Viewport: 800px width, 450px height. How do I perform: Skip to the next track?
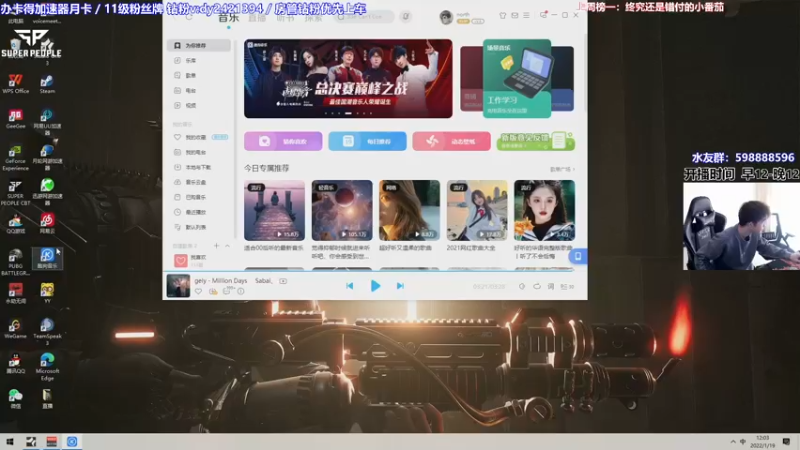(400, 286)
